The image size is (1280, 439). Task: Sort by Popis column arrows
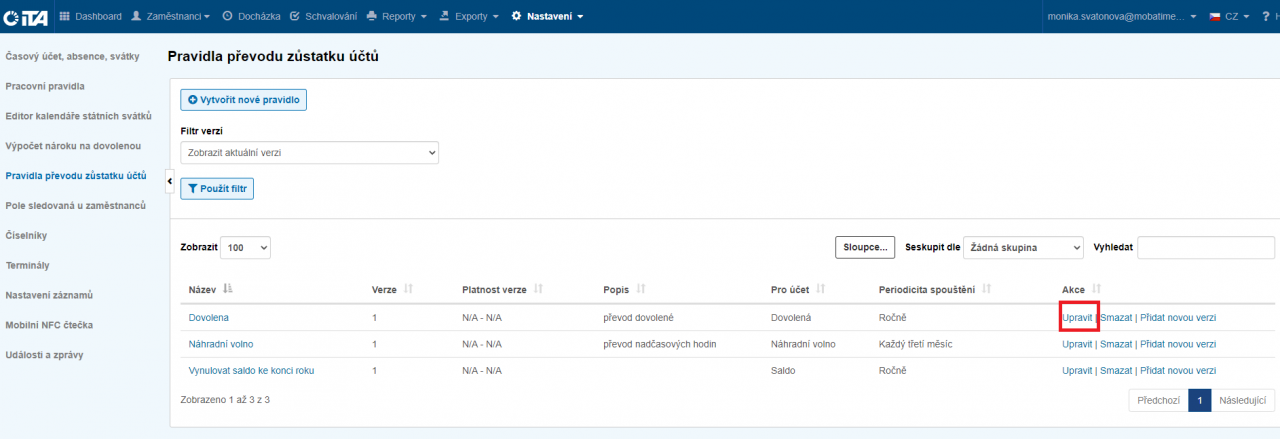point(641,289)
